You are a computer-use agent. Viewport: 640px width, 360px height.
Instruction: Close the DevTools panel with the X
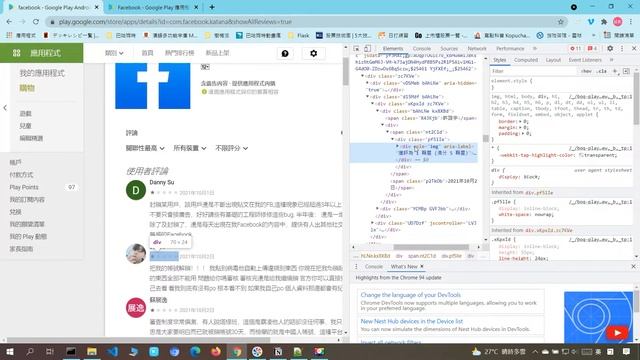pos(634,48)
